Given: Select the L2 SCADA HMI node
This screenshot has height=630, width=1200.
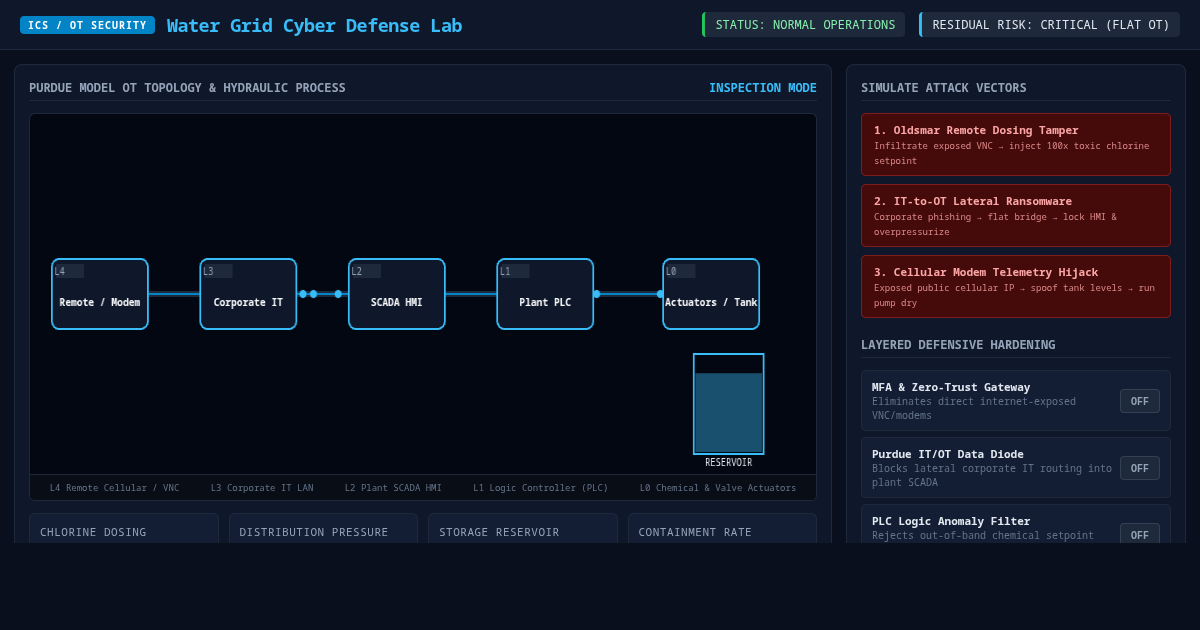Looking at the screenshot, I should point(397,294).
